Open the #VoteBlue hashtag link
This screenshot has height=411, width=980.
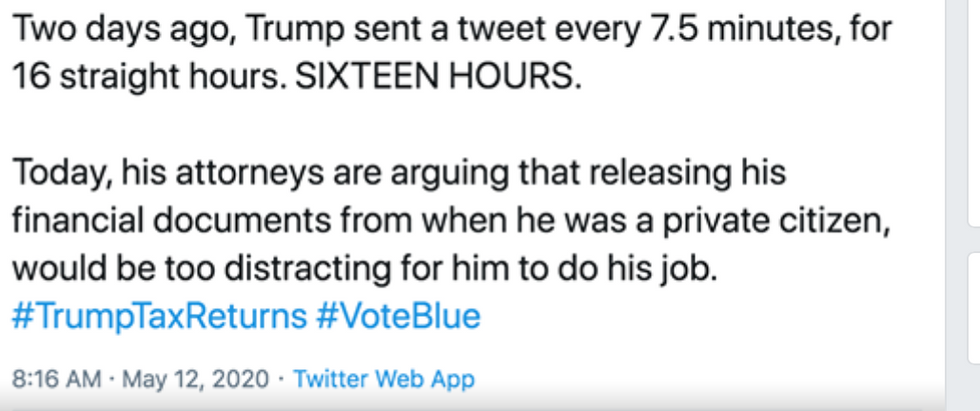click(x=398, y=317)
